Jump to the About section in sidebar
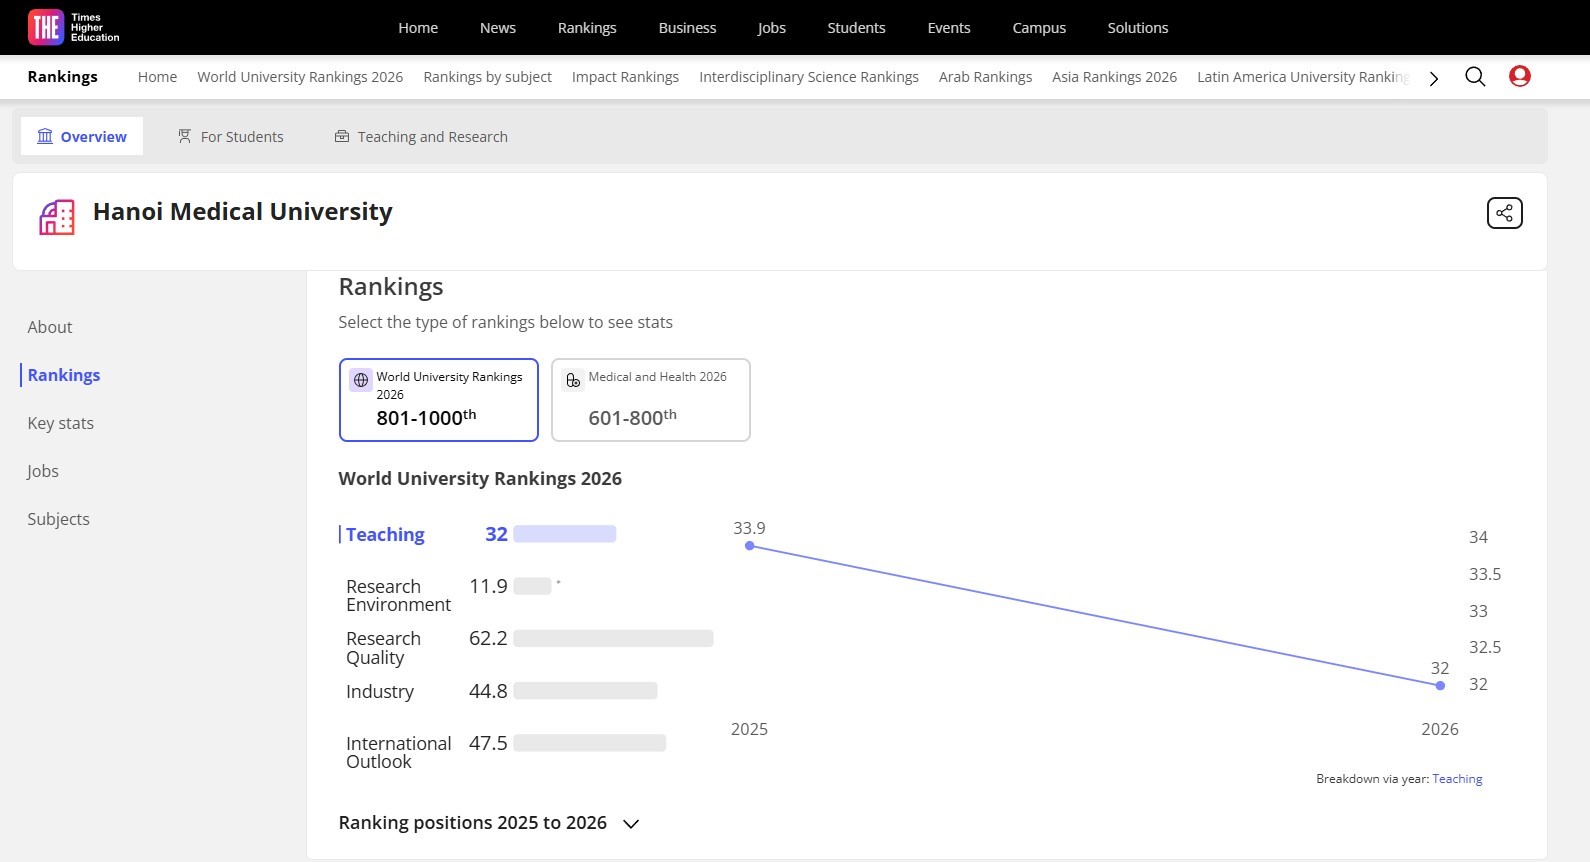The height and width of the screenshot is (862, 1590). (50, 327)
